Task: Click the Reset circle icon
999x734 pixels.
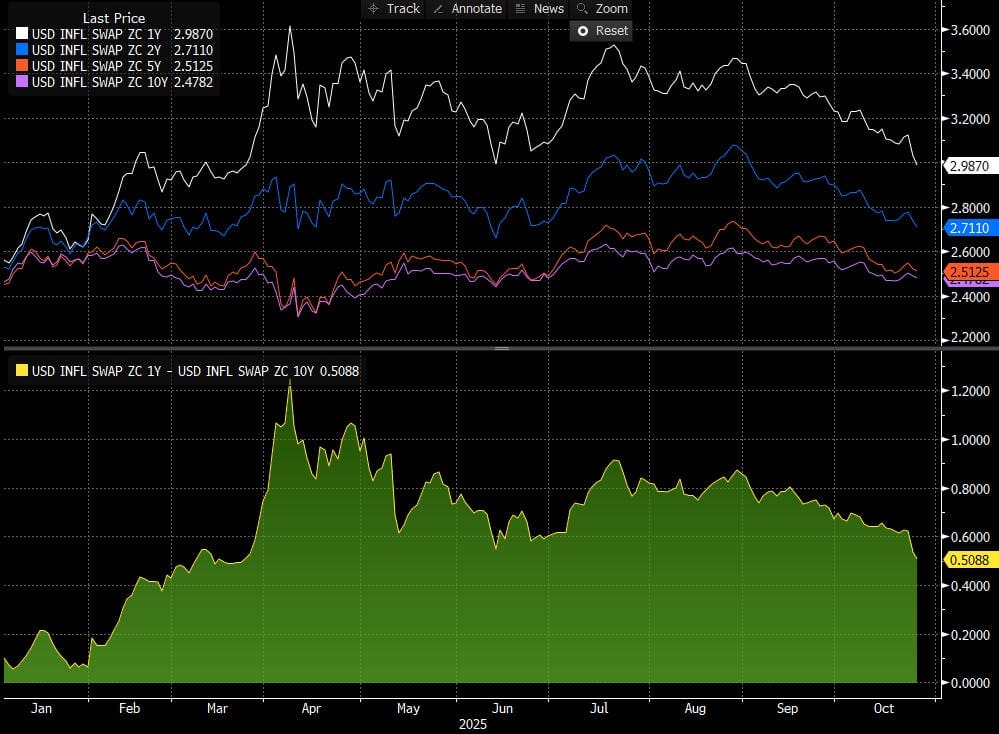Action: (582, 30)
